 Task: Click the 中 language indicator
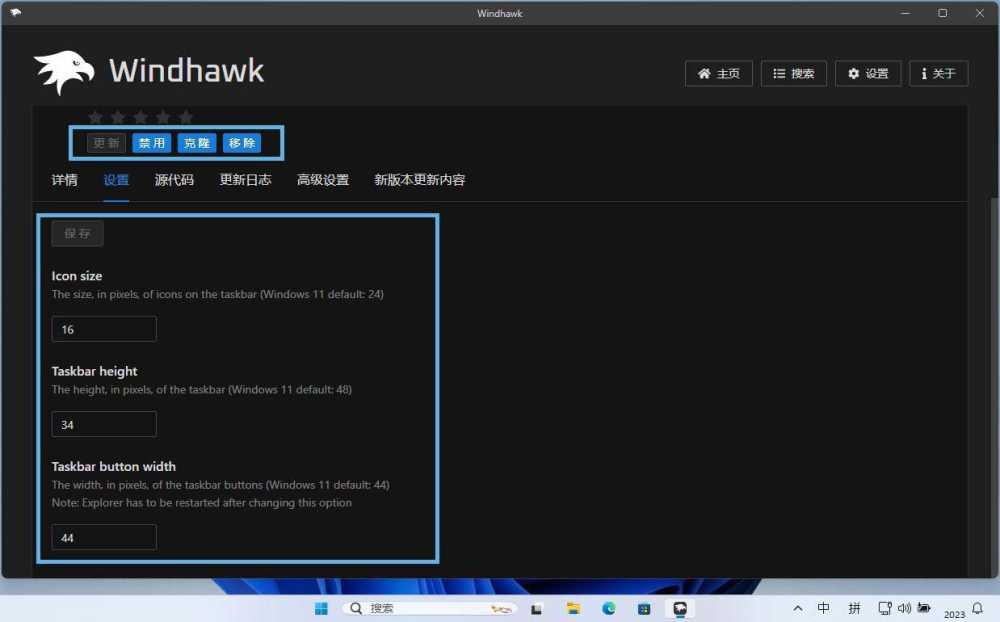(x=824, y=608)
